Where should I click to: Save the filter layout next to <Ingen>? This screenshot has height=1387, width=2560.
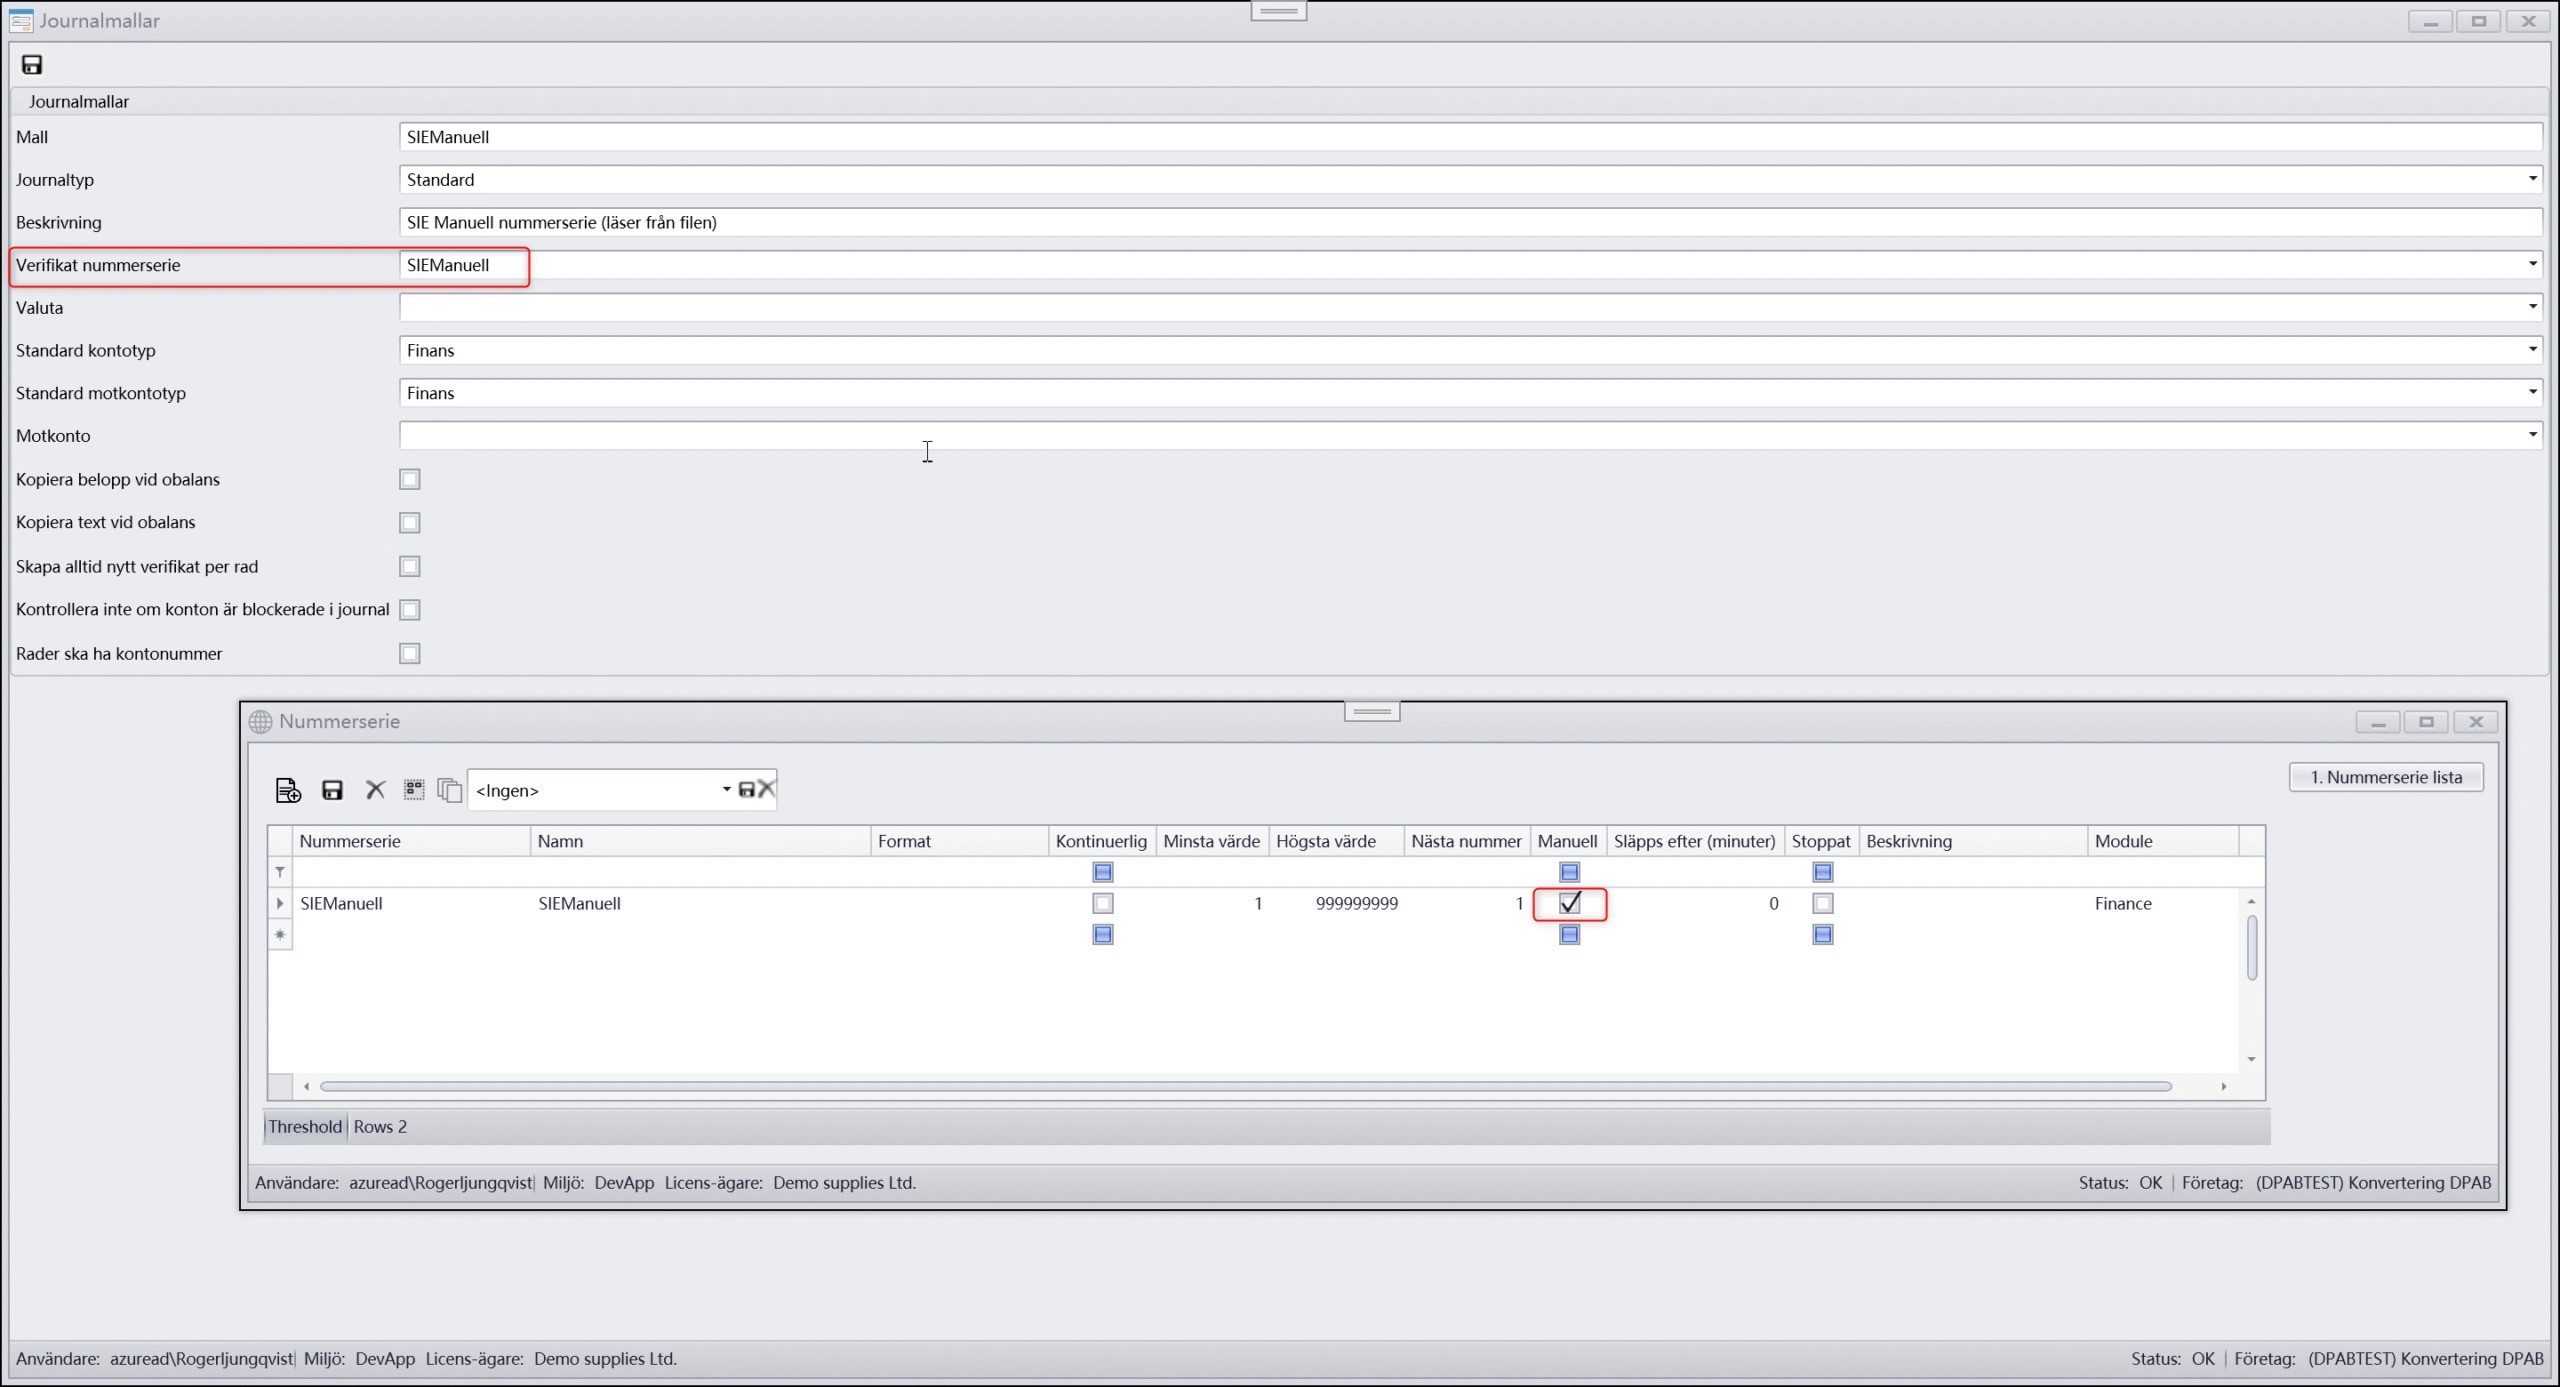[x=746, y=790]
